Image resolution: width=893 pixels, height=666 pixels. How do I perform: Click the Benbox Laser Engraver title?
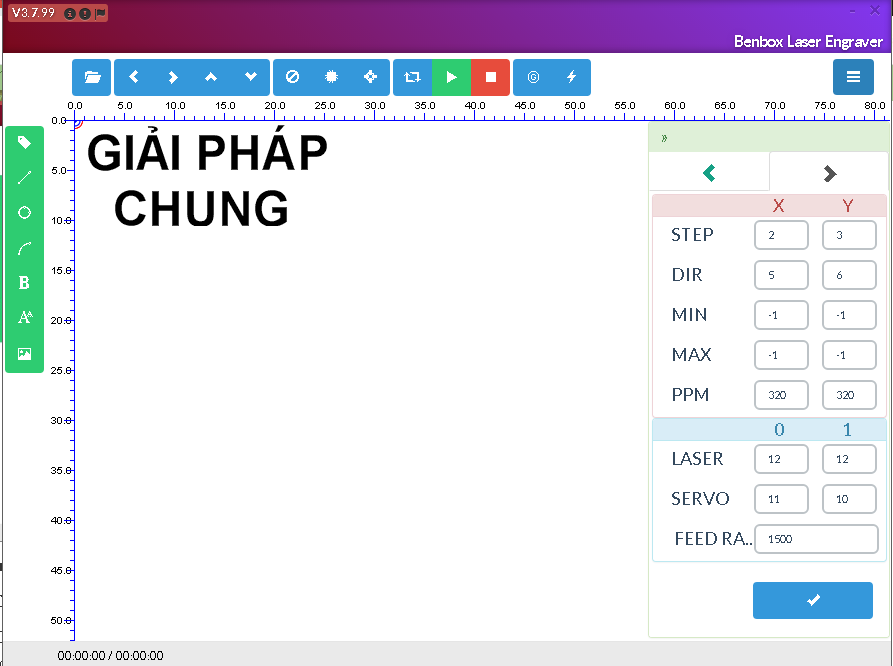pos(808,42)
